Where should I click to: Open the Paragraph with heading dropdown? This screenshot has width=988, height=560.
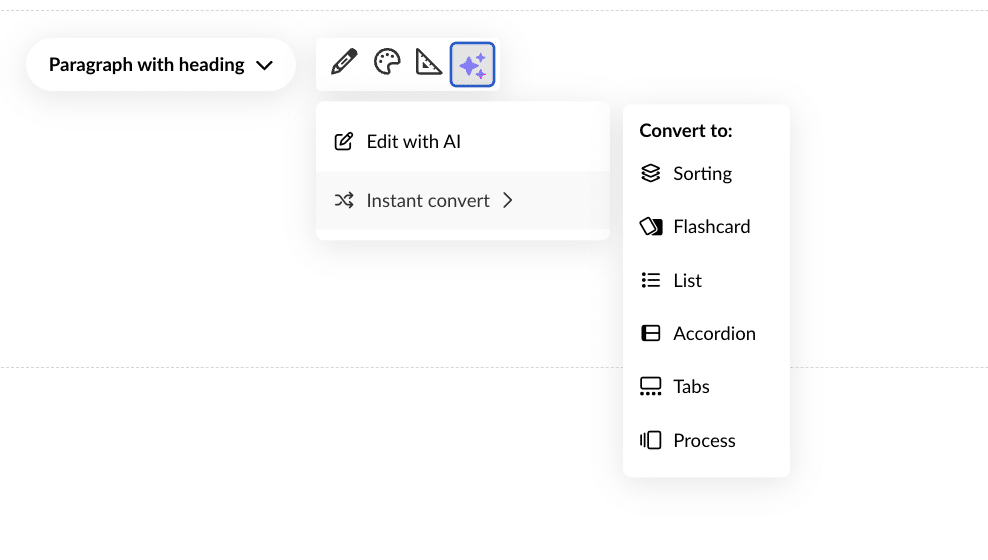[147, 65]
